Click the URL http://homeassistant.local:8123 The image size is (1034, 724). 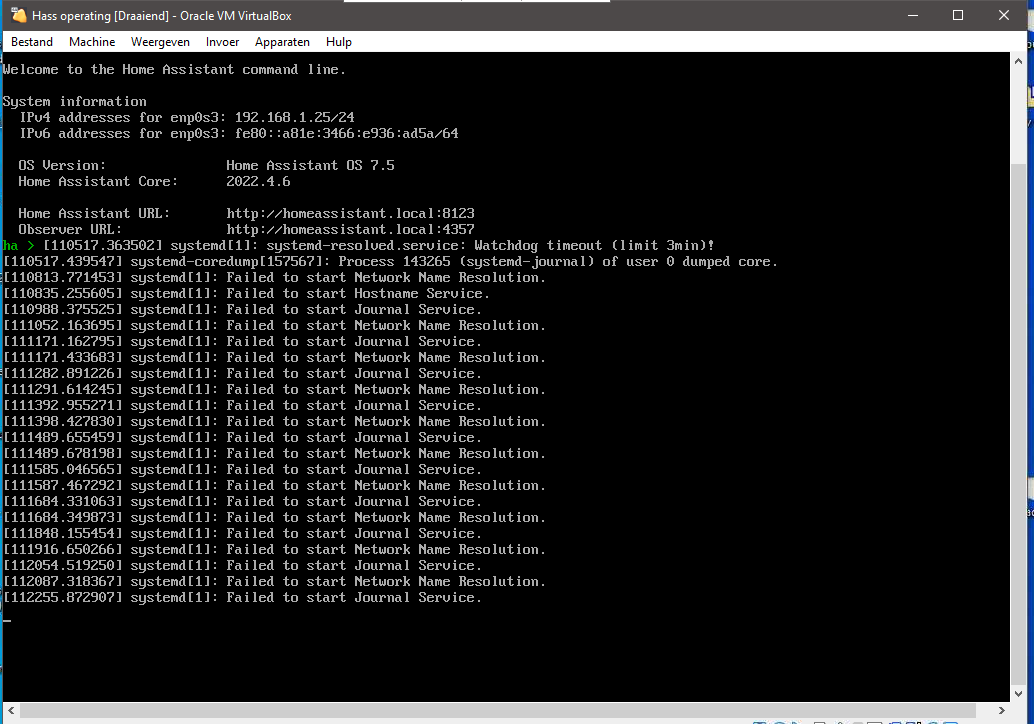(x=350, y=213)
